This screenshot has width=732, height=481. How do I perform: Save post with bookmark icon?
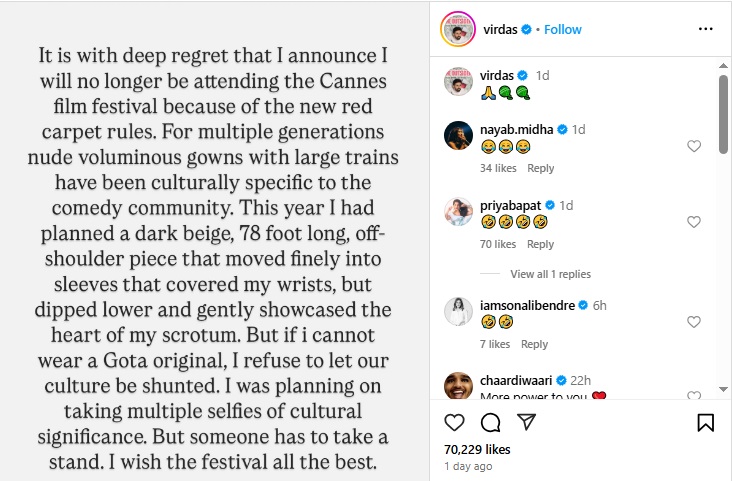pyautogui.click(x=705, y=423)
